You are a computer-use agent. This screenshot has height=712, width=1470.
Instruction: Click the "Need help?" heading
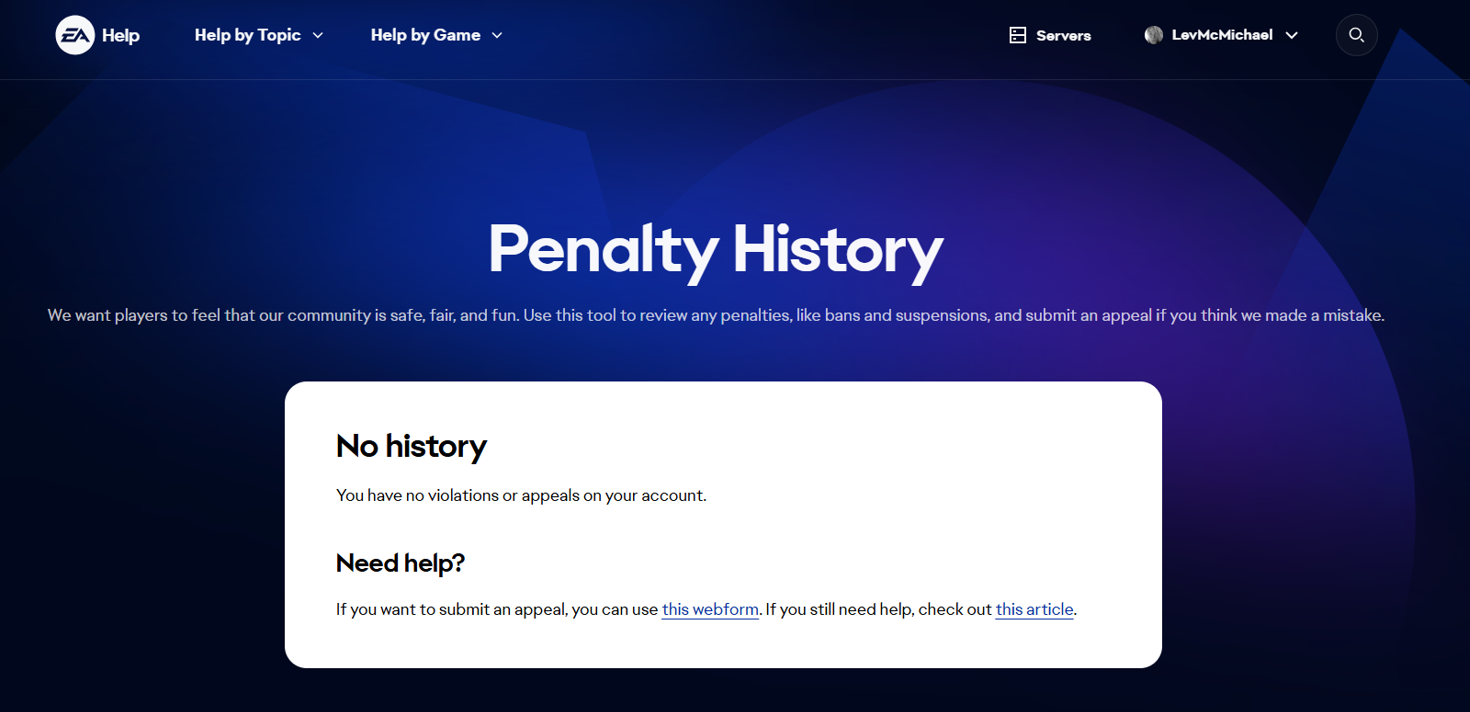pos(400,563)
